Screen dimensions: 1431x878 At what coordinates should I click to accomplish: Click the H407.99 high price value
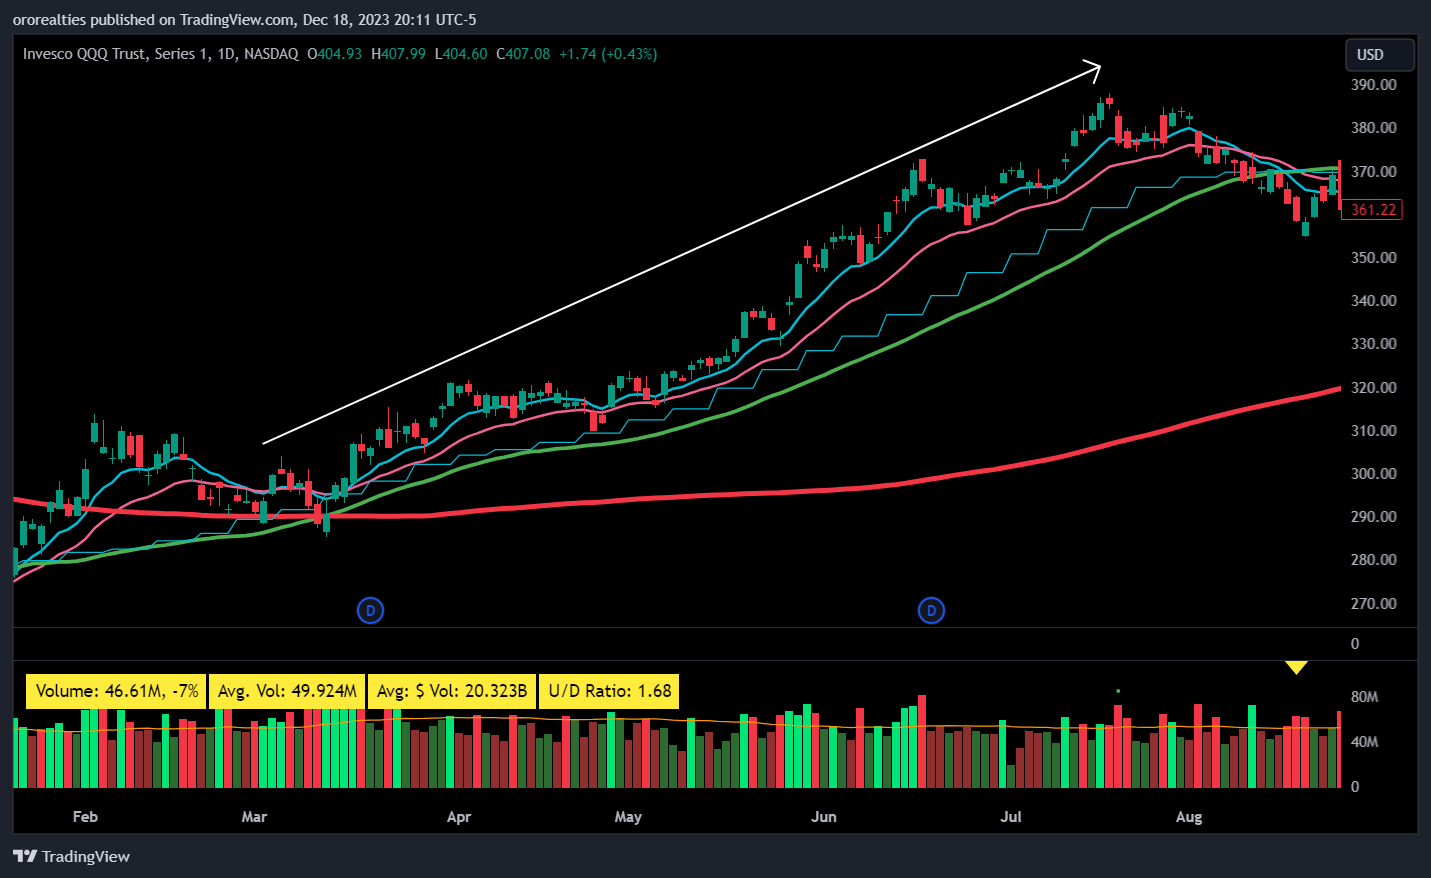click(x=398, y=54)
